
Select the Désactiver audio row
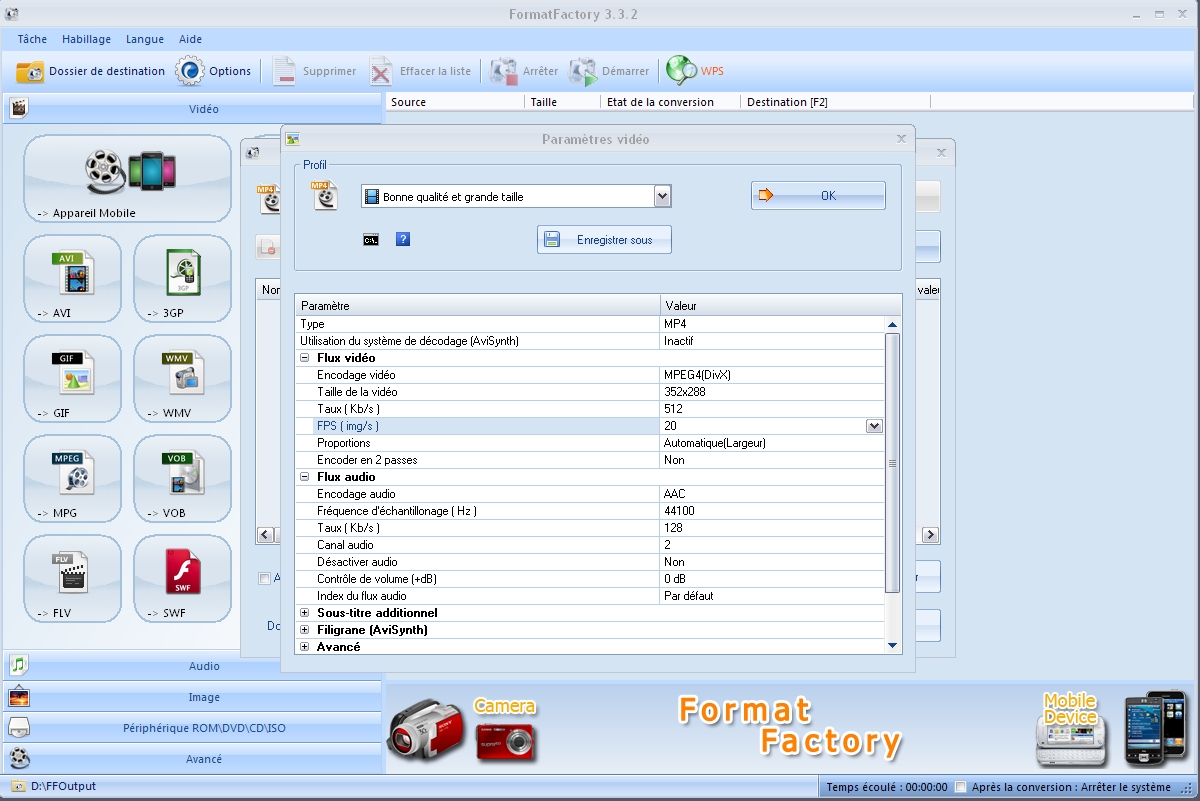590,562
